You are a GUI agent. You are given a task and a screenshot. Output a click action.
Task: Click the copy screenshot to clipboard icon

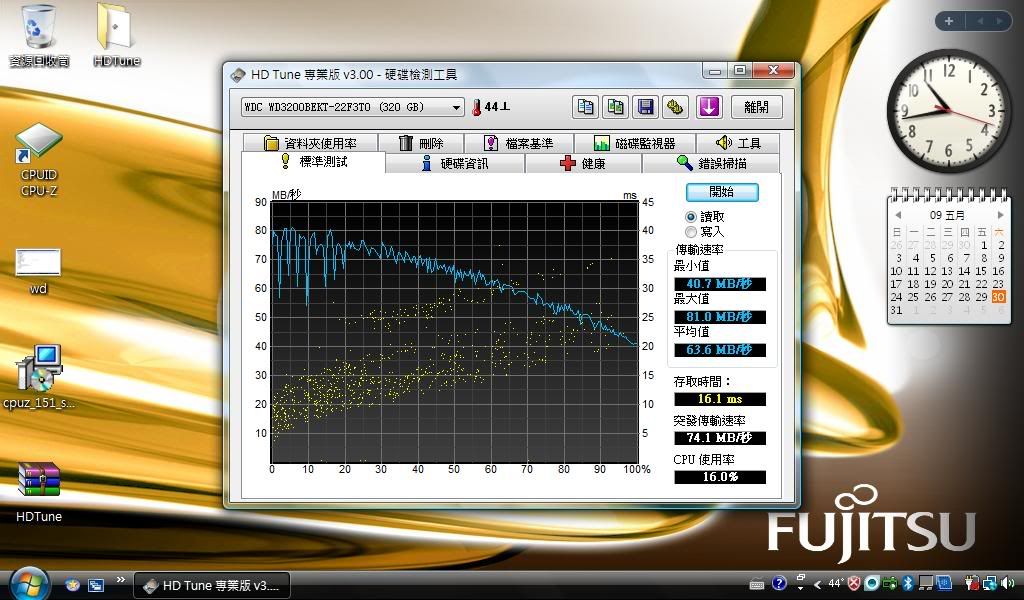click(615, 107)
